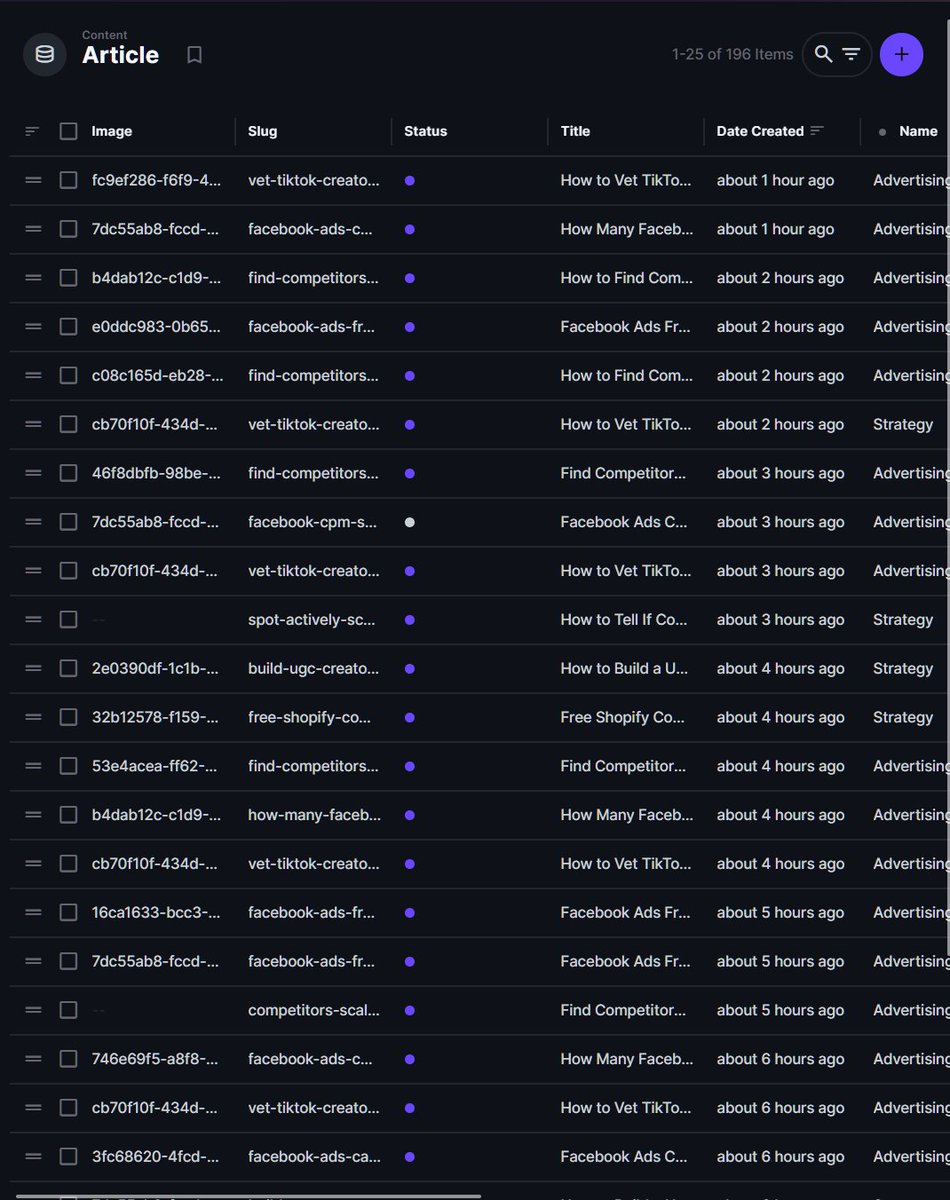Check the box for 16ca1633 row
This screenshot has height=1200, width=950.
click(68, 912)
